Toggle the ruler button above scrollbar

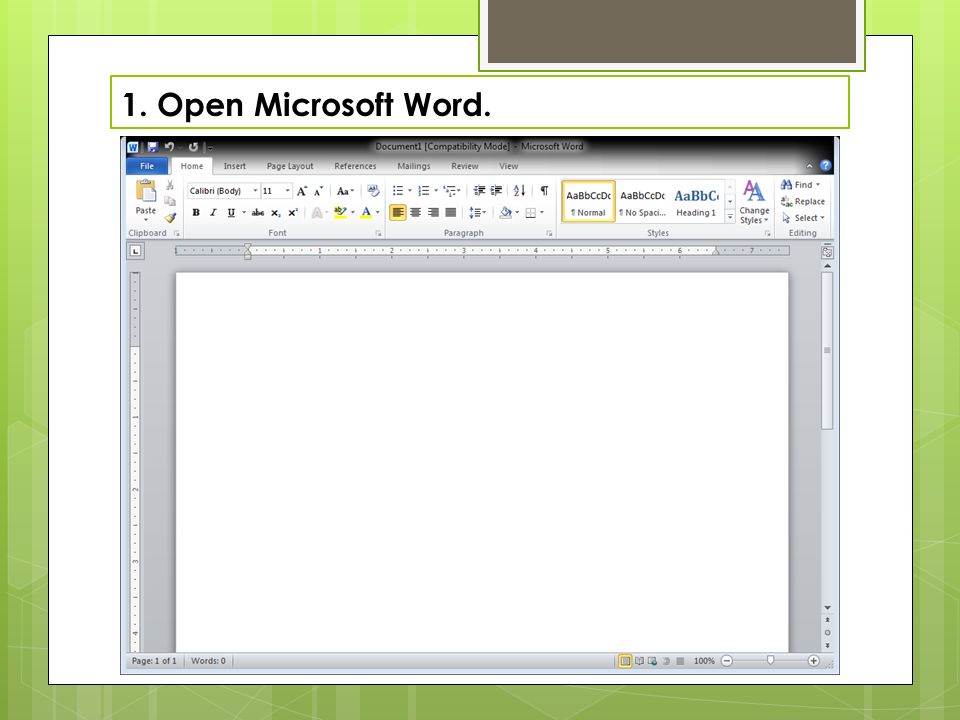(x=827, y=252)
